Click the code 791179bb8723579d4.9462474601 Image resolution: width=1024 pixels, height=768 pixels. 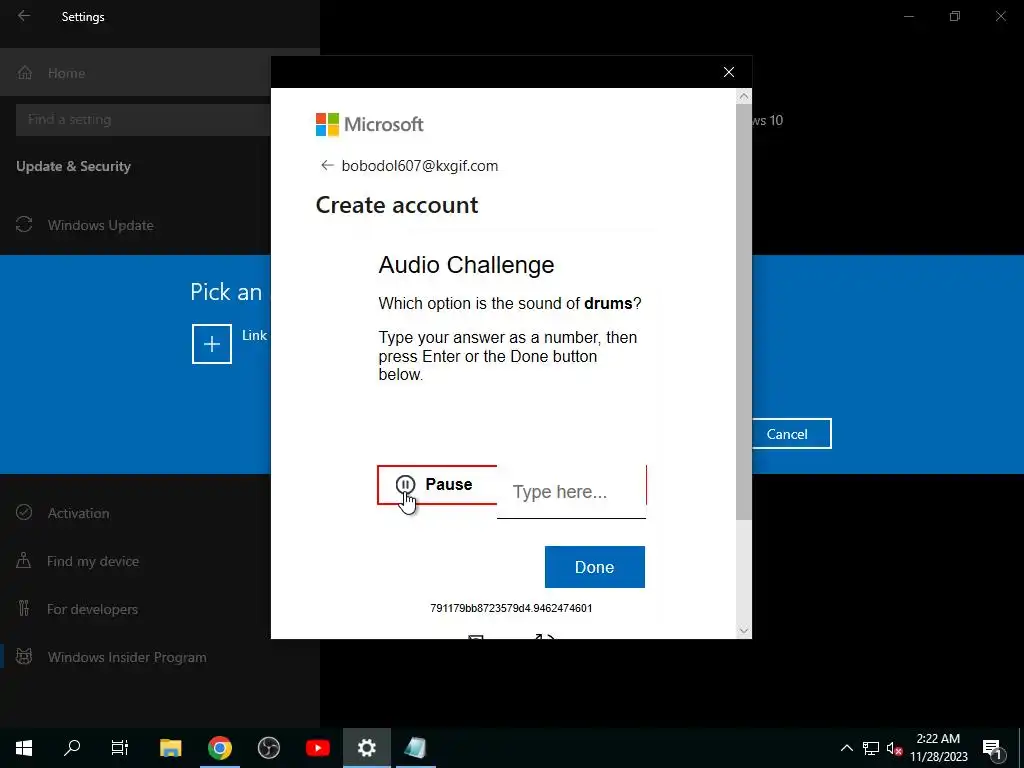[x=511, y=608]
